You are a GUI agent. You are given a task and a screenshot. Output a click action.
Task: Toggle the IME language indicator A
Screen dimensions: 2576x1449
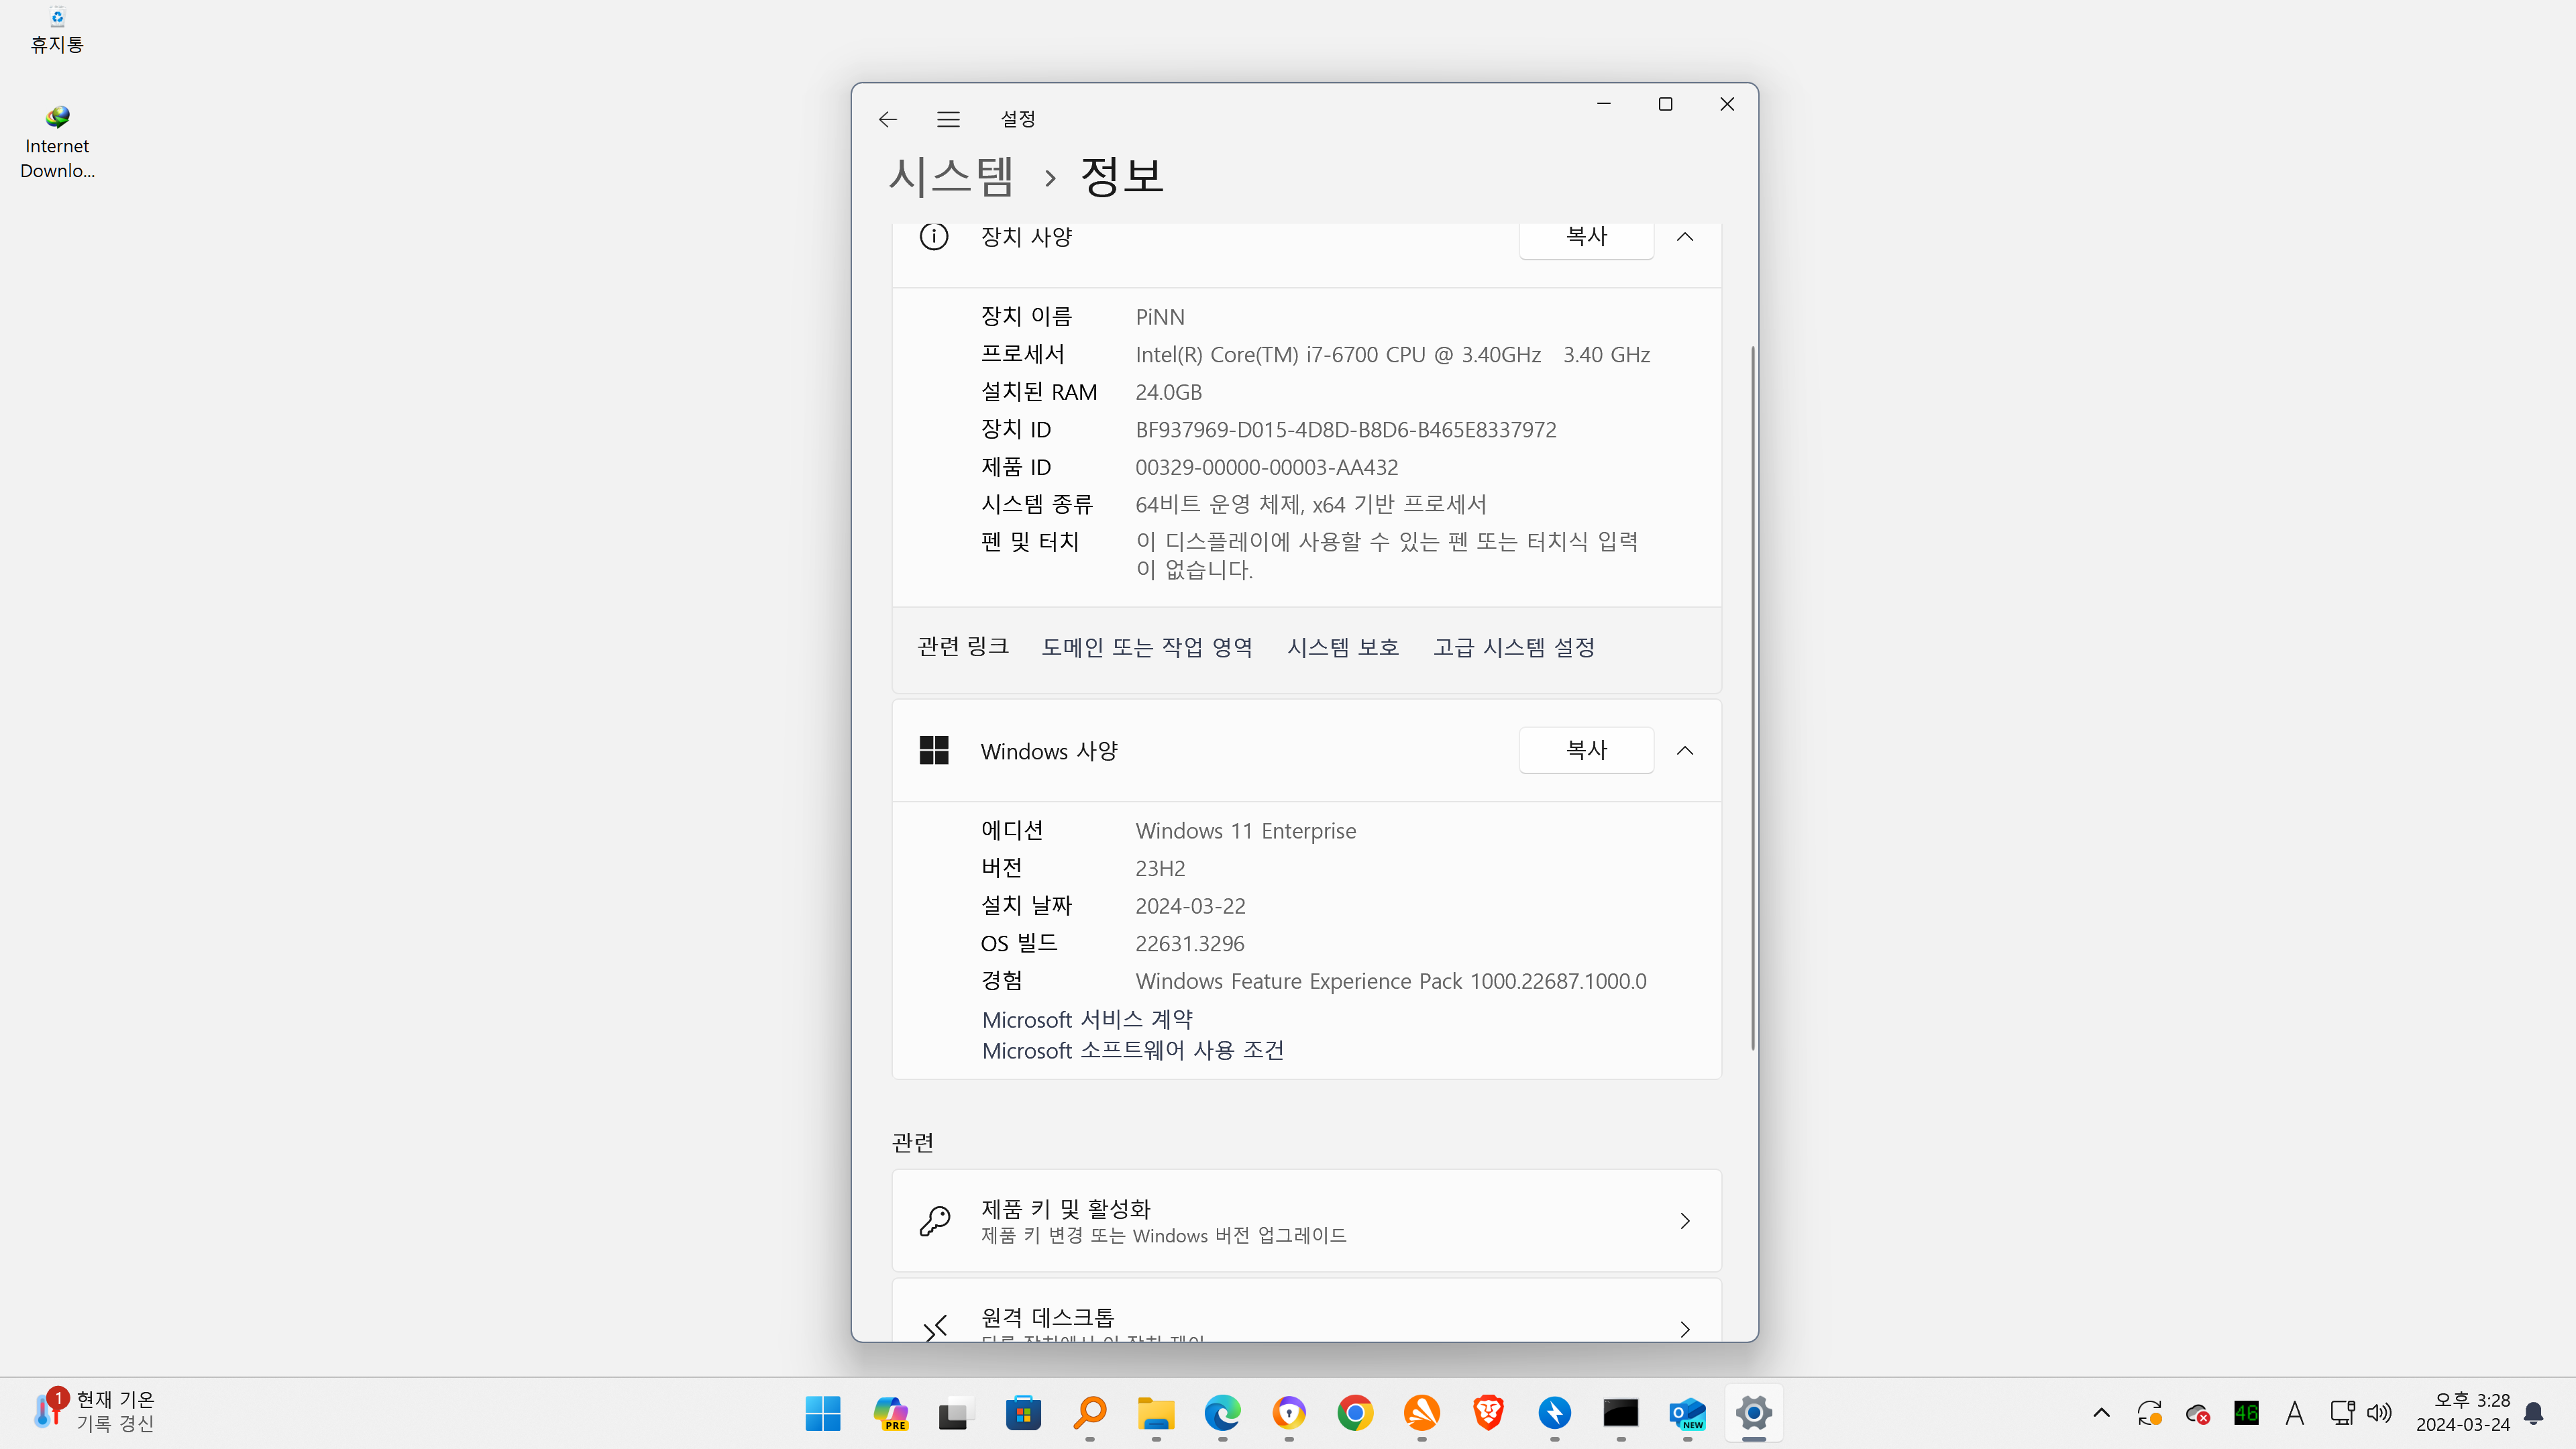[2294, 1413]
